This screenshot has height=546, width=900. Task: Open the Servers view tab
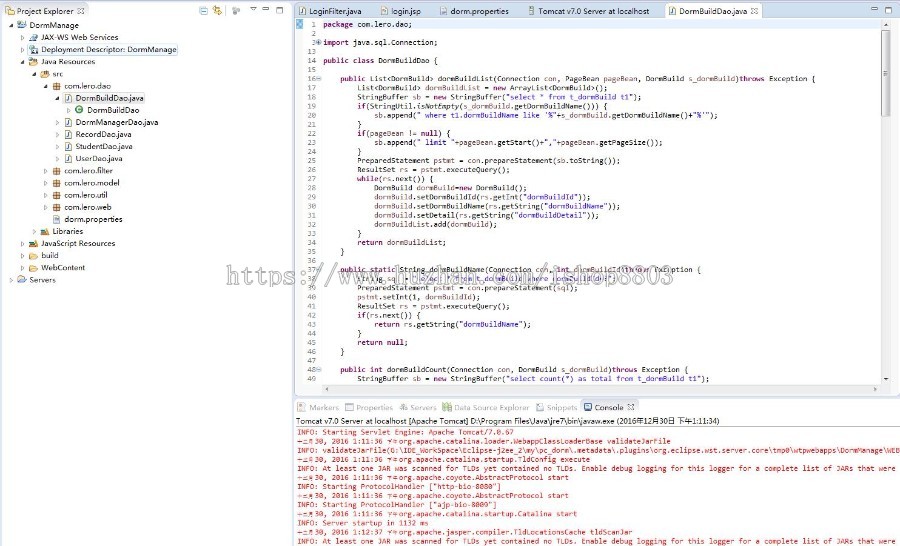[418, 407]
